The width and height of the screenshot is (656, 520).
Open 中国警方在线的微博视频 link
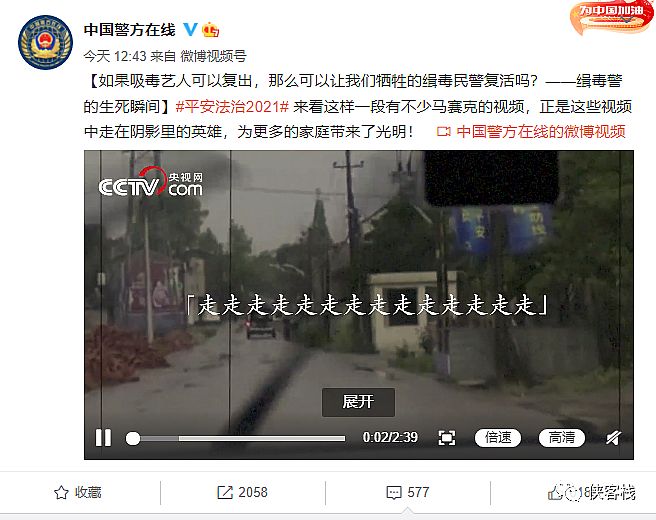531,132
